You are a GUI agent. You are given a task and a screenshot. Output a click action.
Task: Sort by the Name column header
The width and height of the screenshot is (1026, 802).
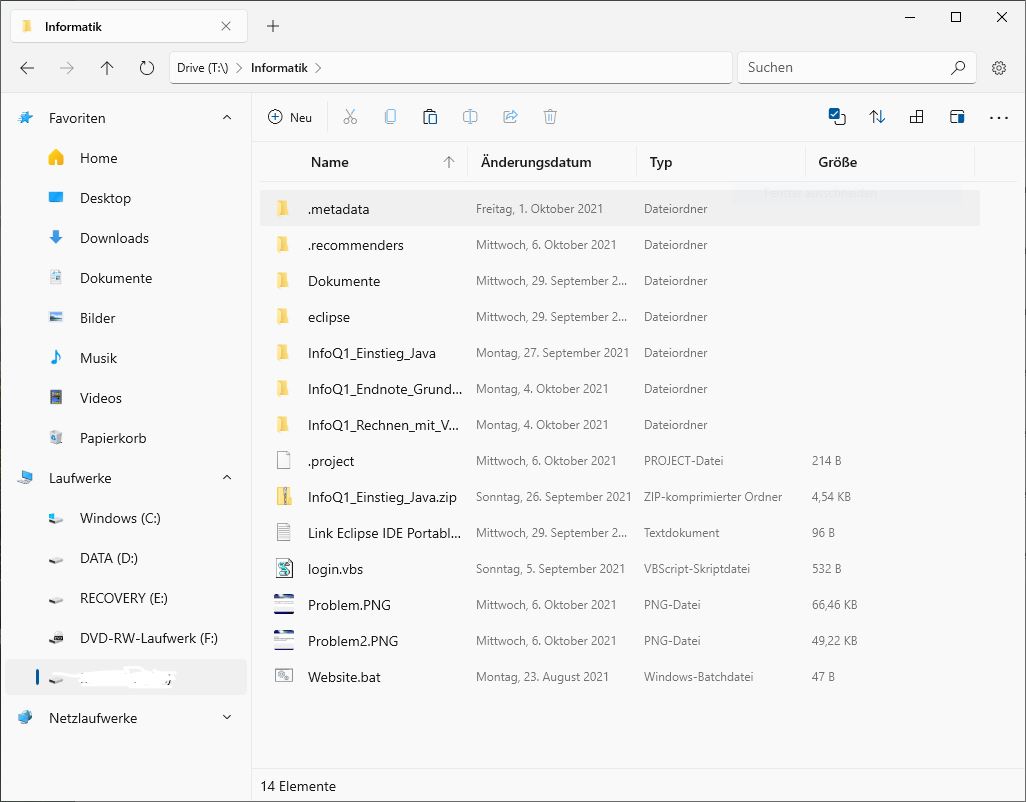(363, 162)
